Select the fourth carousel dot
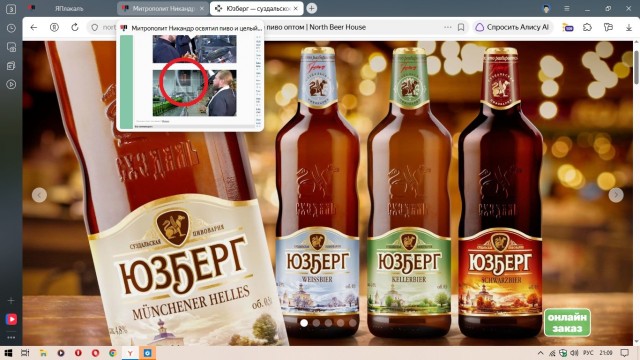 coord(341,322)
